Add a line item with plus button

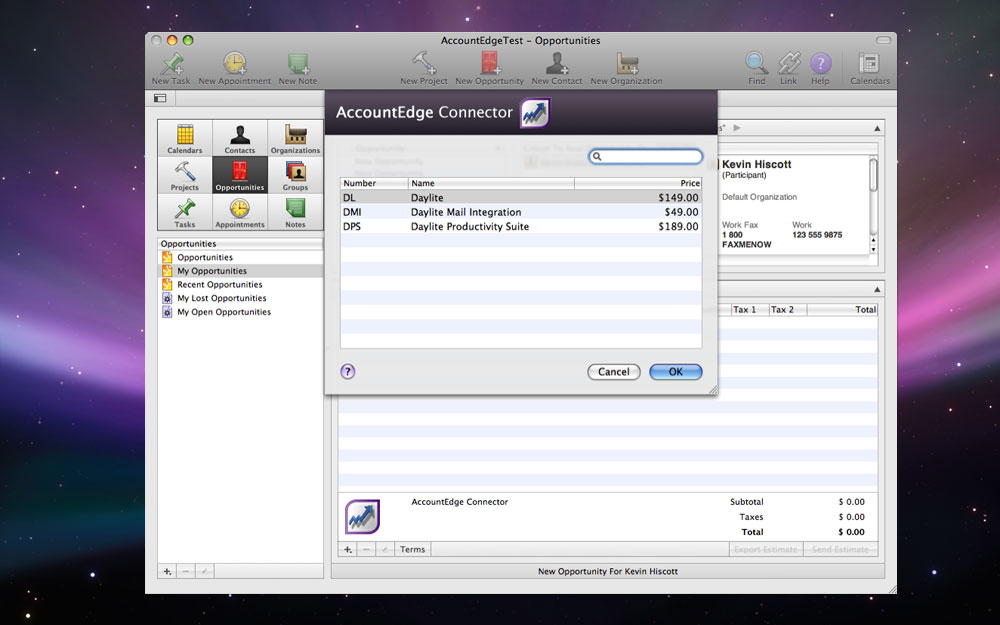pyautogui.click(x=348, y=549)
